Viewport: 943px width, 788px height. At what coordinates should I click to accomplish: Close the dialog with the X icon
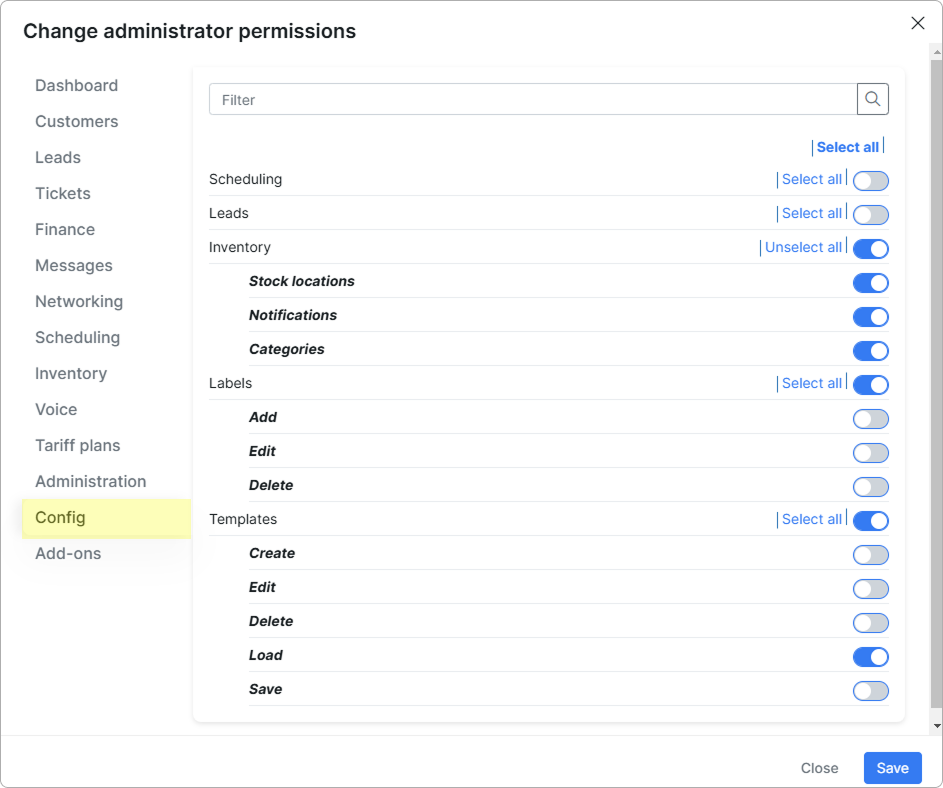(917, 23)
